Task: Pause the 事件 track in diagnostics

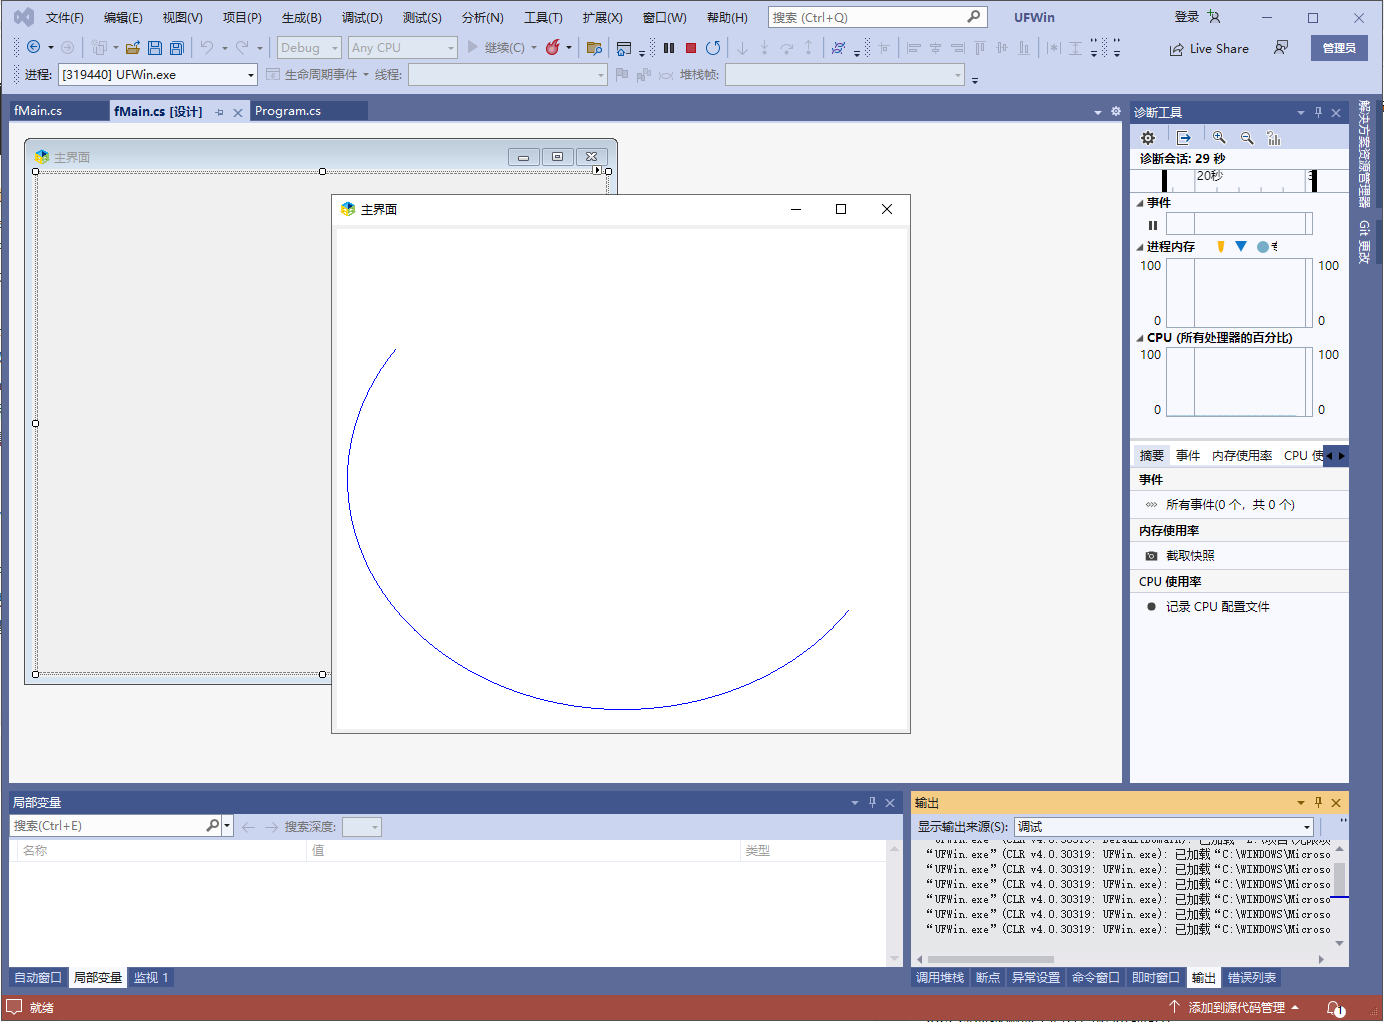Action: pyautogui.click(x=1153, y=225)
